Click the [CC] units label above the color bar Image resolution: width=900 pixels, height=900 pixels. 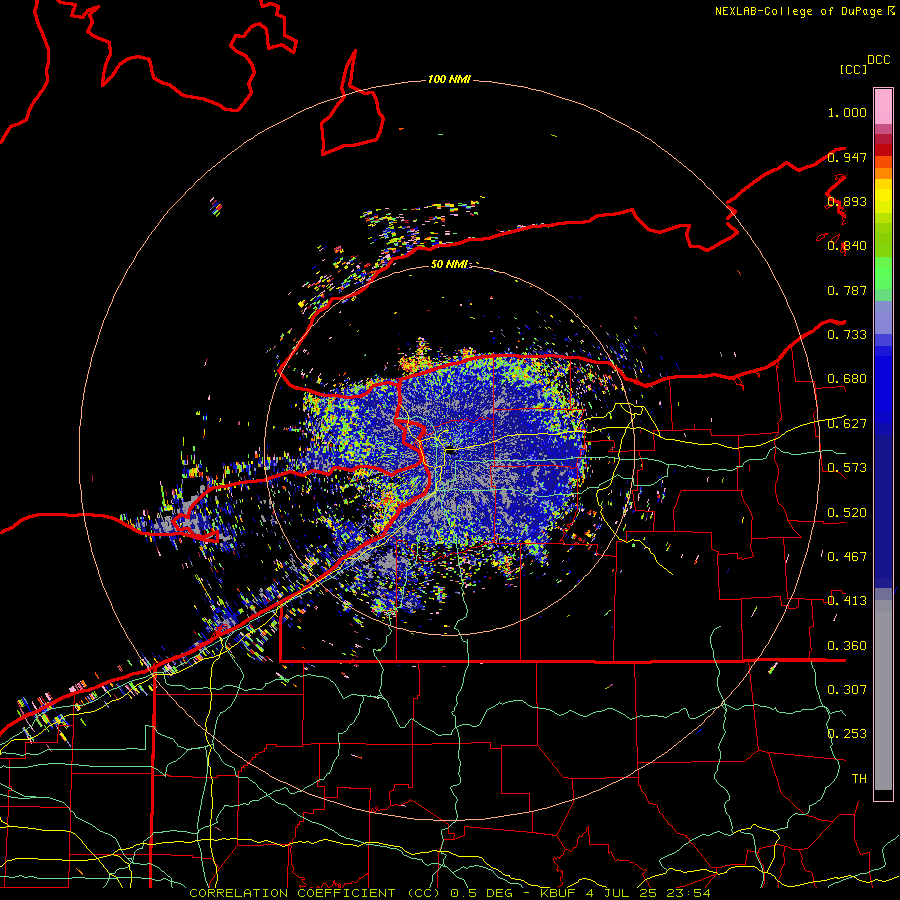pos(853,69)
